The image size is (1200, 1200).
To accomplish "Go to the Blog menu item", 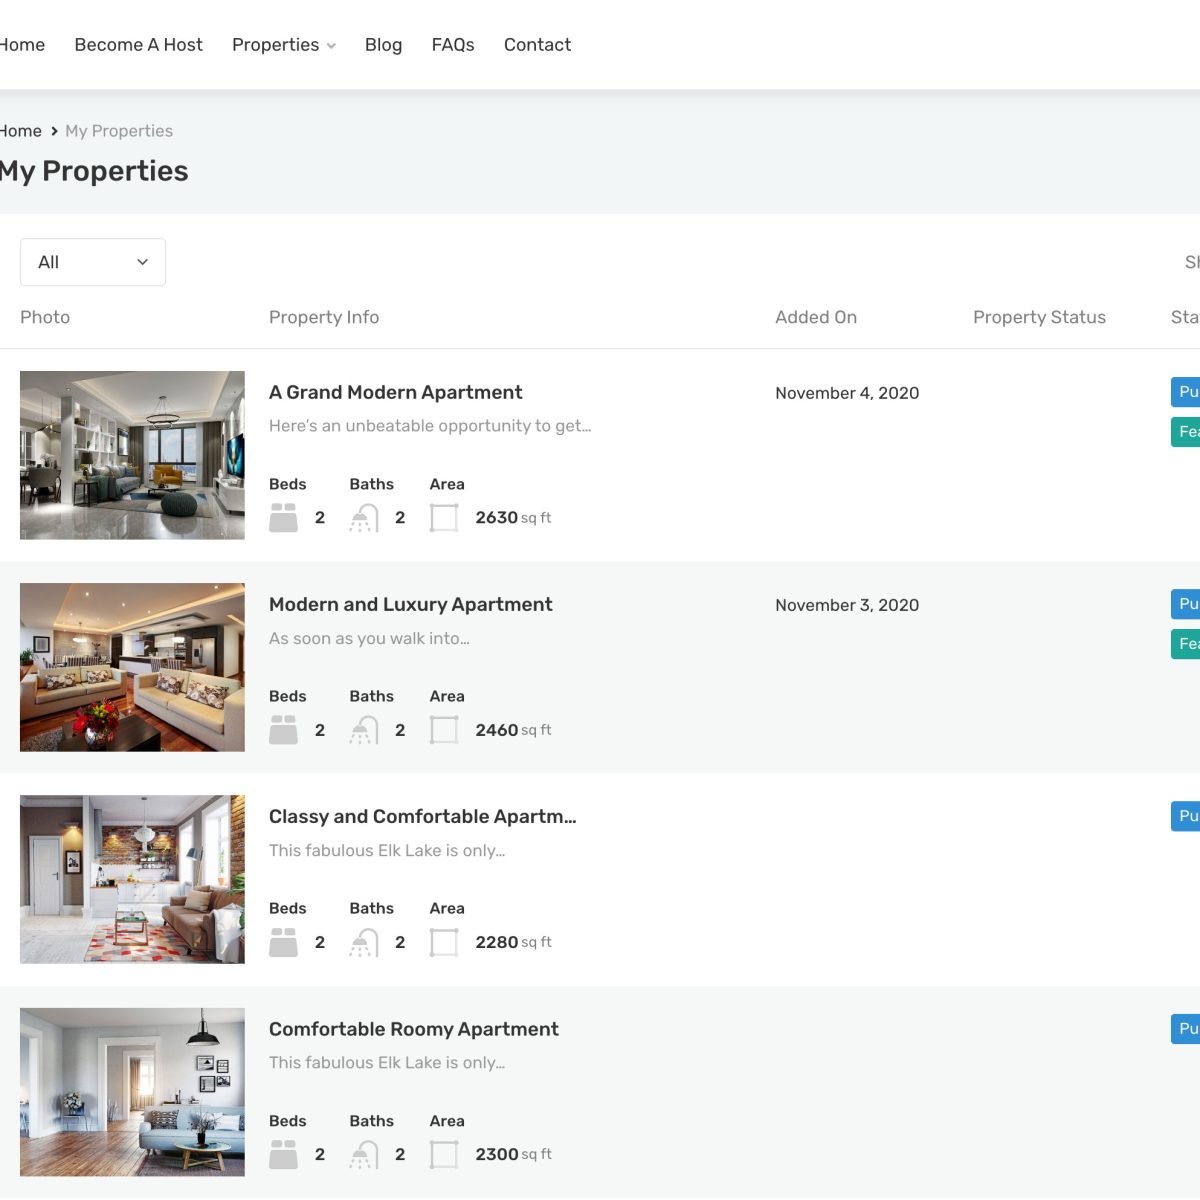I will tap(383, 45).
